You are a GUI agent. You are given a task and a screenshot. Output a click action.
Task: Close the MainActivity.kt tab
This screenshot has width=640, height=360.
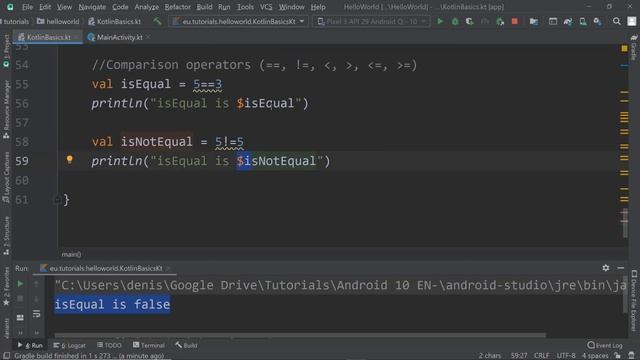click(x=148, y=37)
